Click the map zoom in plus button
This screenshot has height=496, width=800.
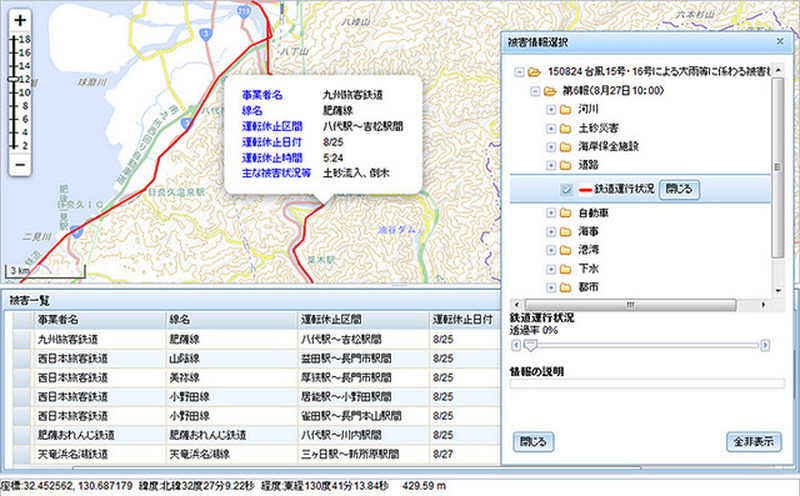click(x=20, y=20)
